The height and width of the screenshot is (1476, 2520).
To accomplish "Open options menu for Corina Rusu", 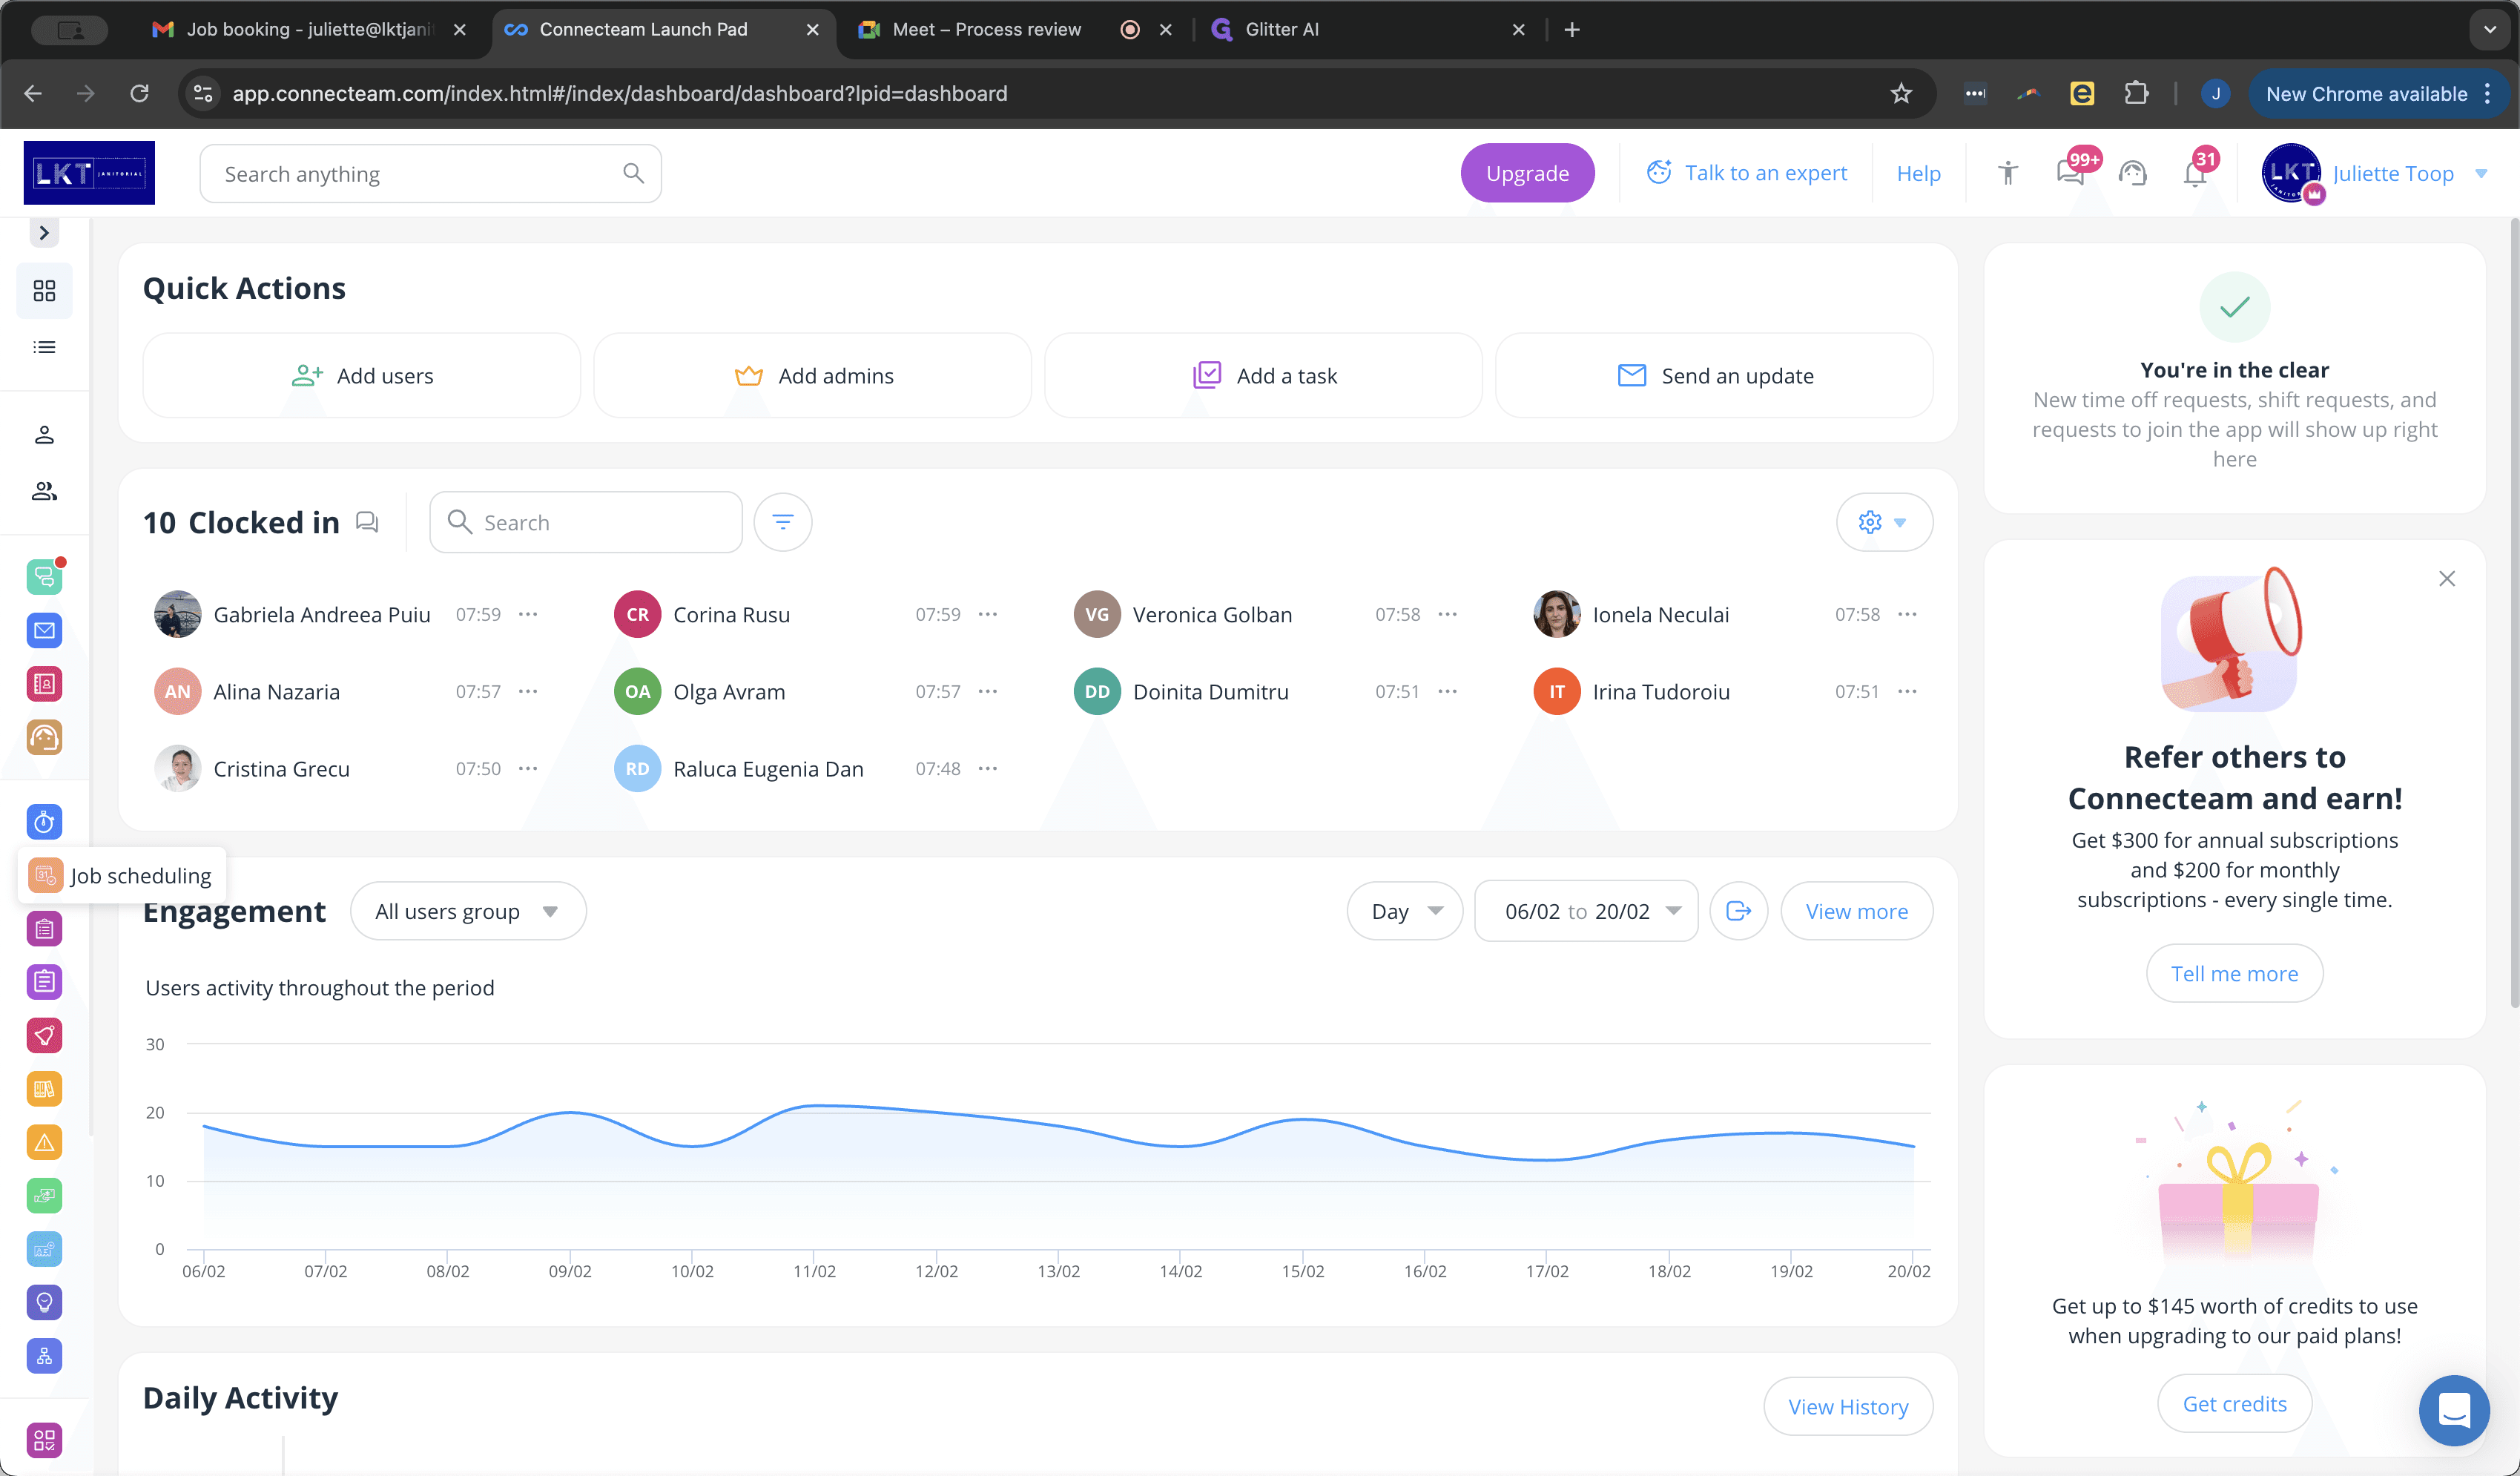I will pos(988,614).
